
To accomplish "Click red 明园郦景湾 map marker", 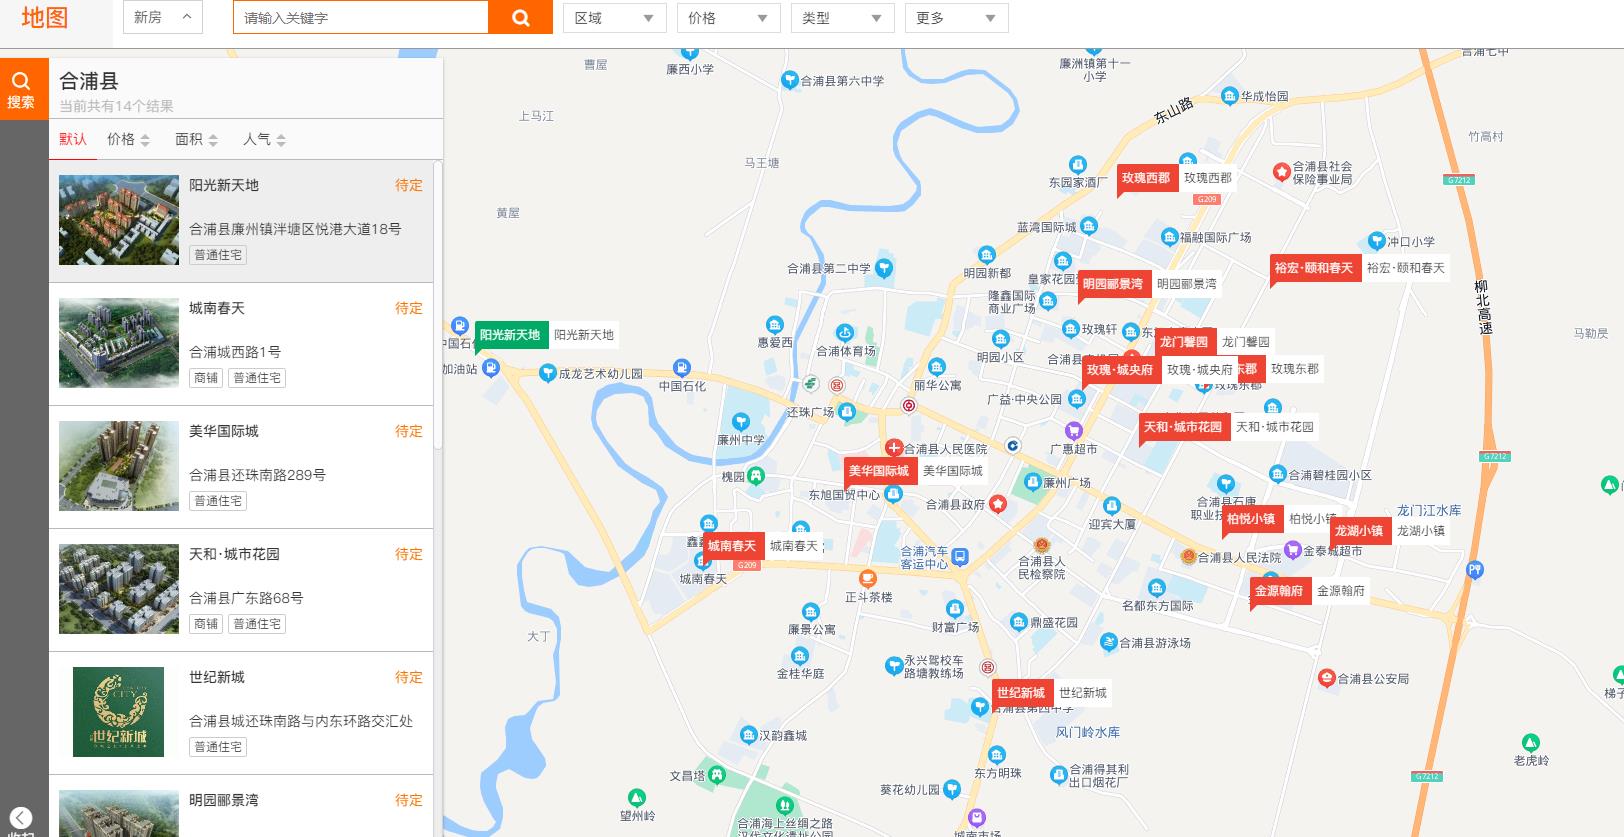I will 1113,285.
